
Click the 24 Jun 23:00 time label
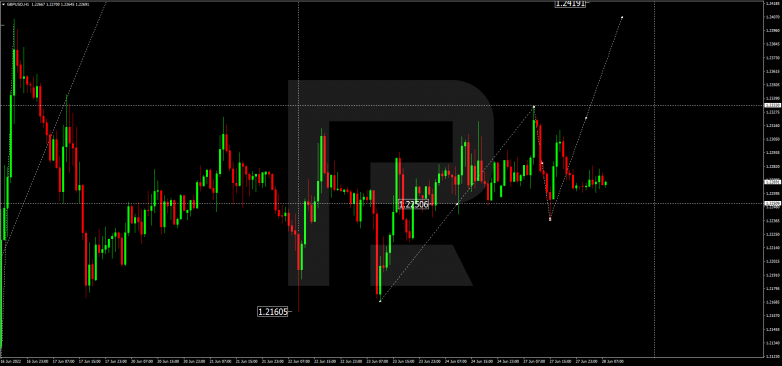[x=508, y=361]
